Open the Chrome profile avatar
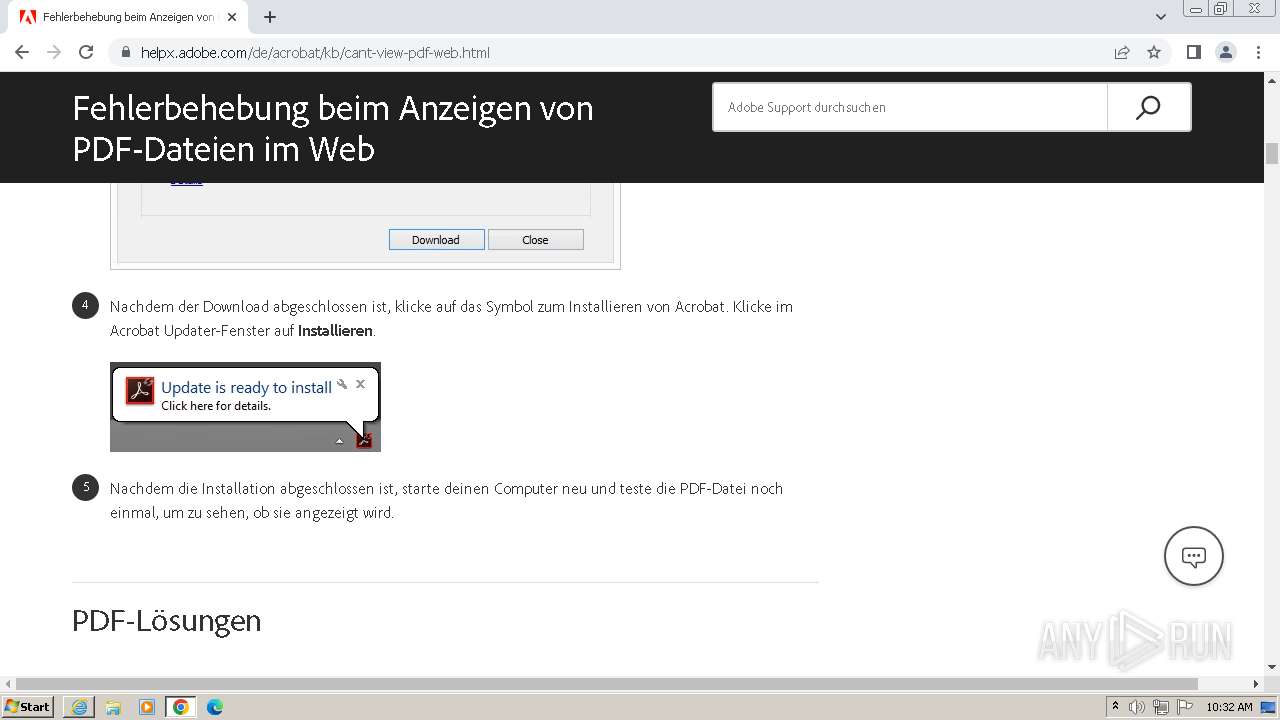Screen dimensions: 1280x720 tap(1226, 52)
